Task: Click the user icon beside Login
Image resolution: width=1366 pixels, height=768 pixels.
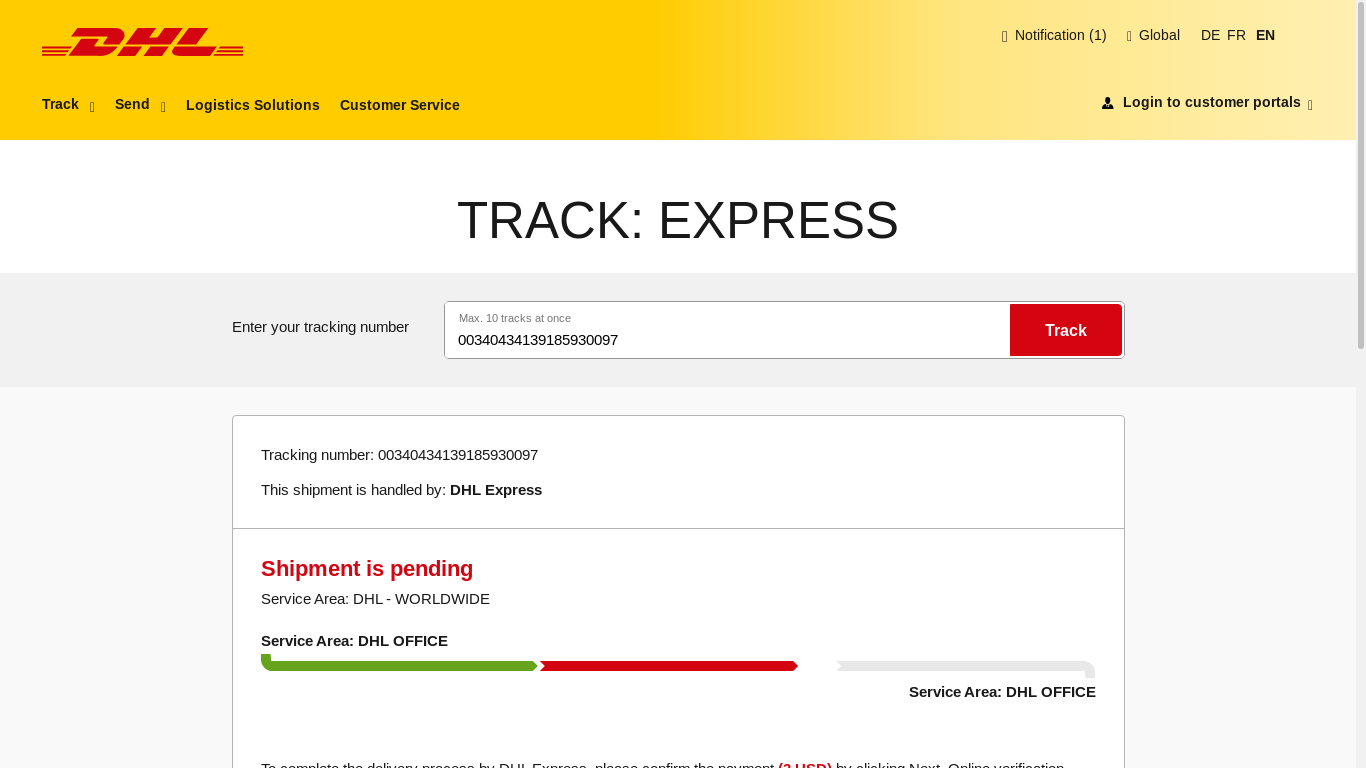Action: click(x=1107, y=103)
